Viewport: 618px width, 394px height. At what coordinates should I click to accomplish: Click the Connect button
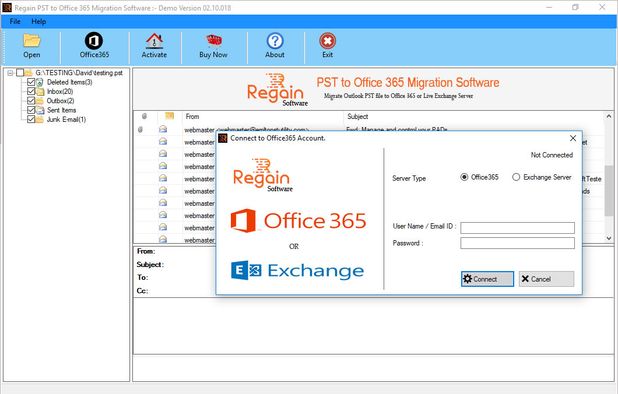[488, 279]
